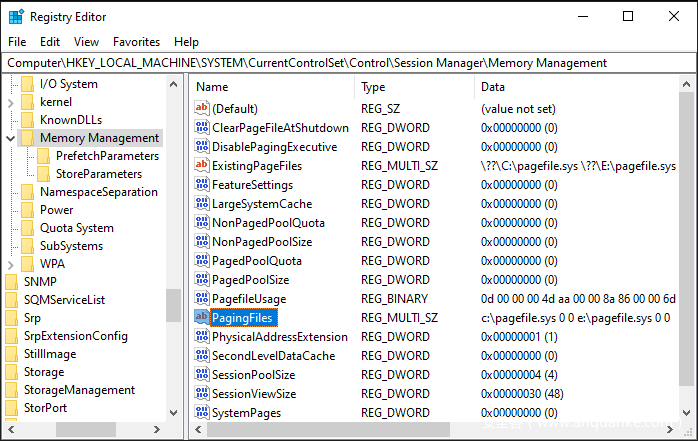
Task: Click tree pane scroll left arrow
Action: [x=11, y=429]
